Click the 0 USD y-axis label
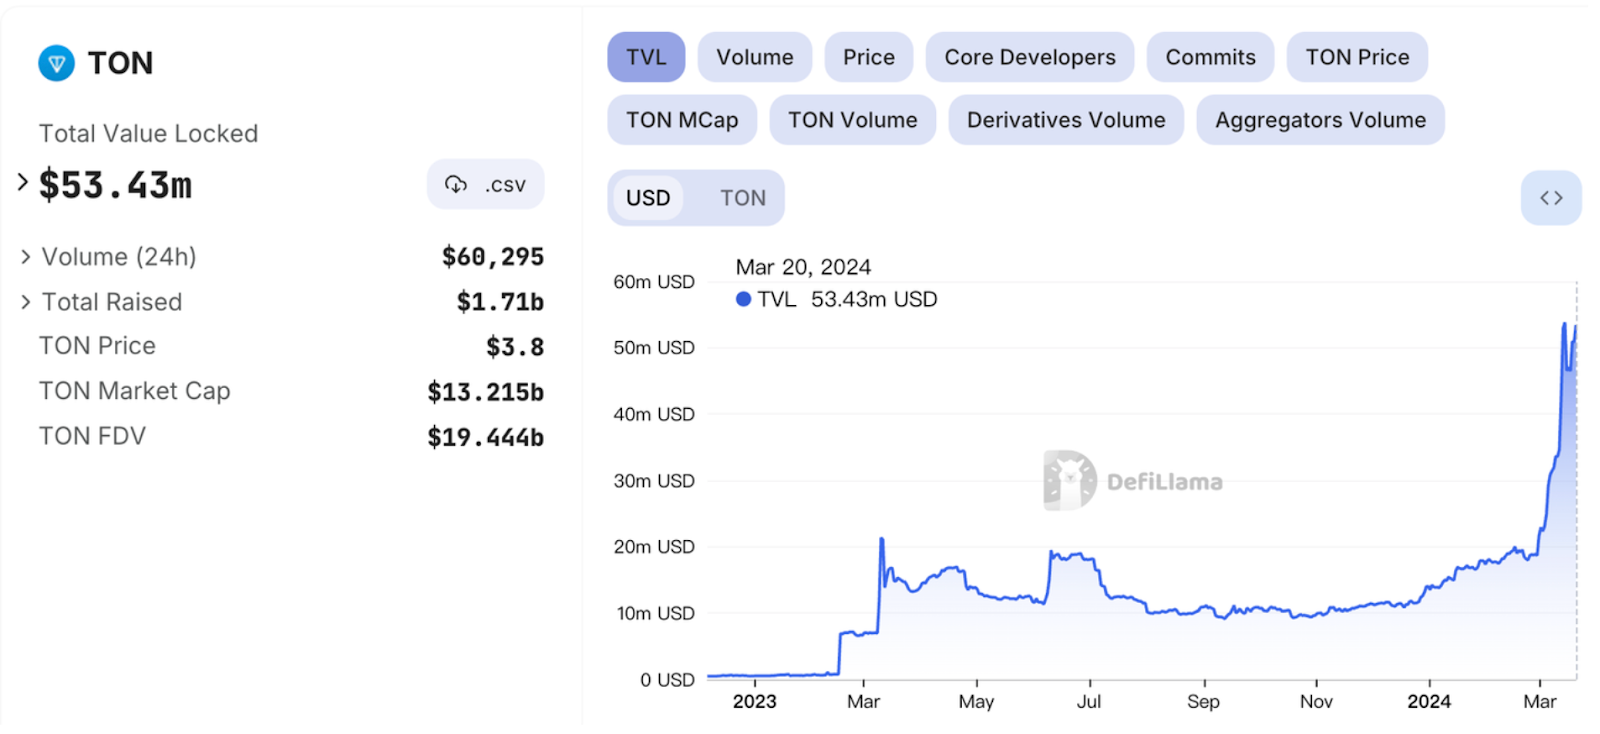The image size is (1600, 734). (667, 680)
